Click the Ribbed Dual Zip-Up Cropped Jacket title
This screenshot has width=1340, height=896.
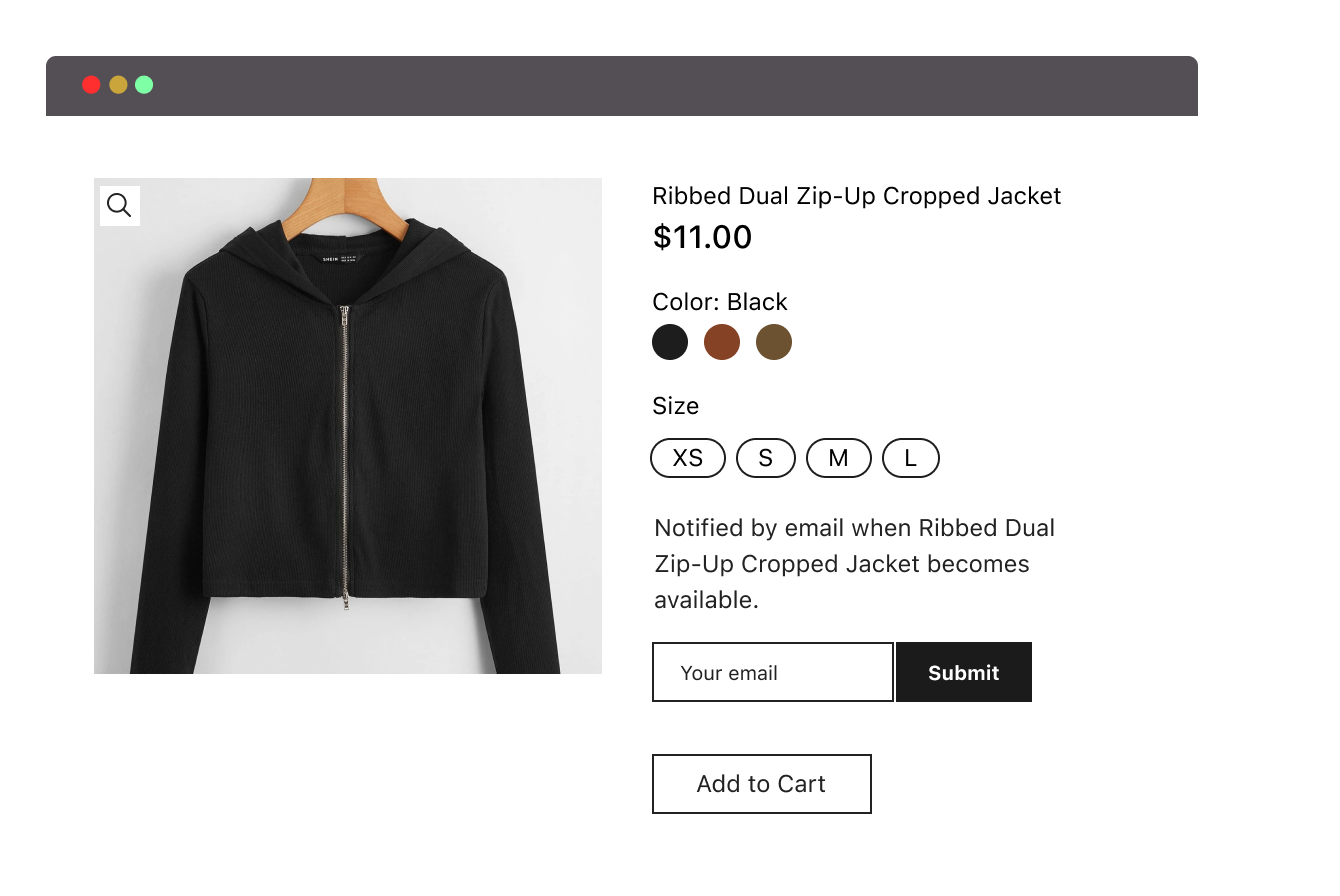[x=857, y=196]
